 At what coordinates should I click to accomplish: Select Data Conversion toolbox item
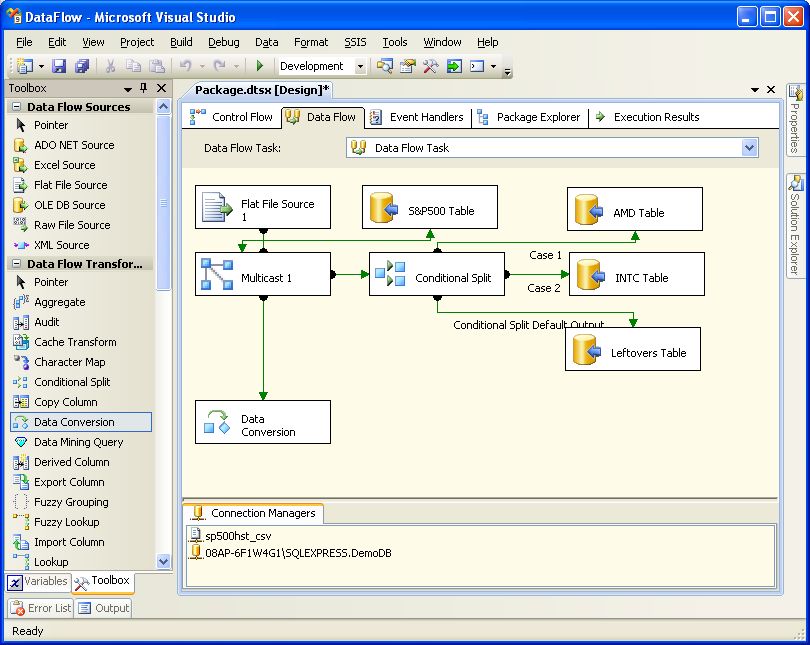click(82, 422)
